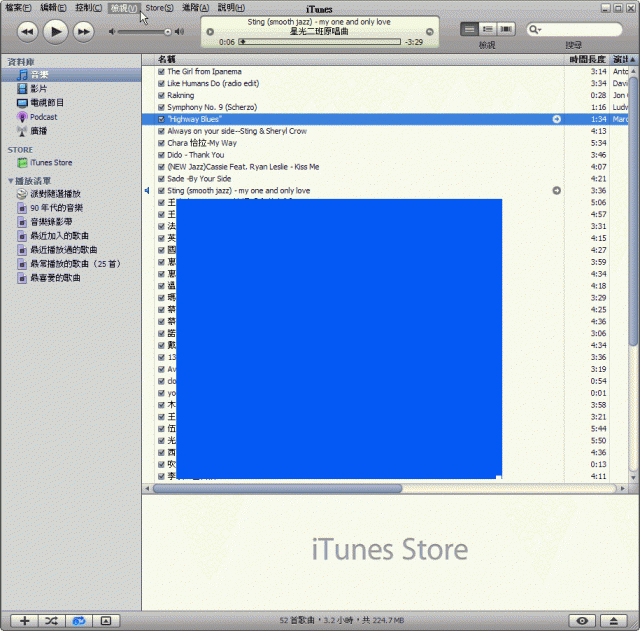Uncheck Sade -By Your Side

click(x=161, y=179)
